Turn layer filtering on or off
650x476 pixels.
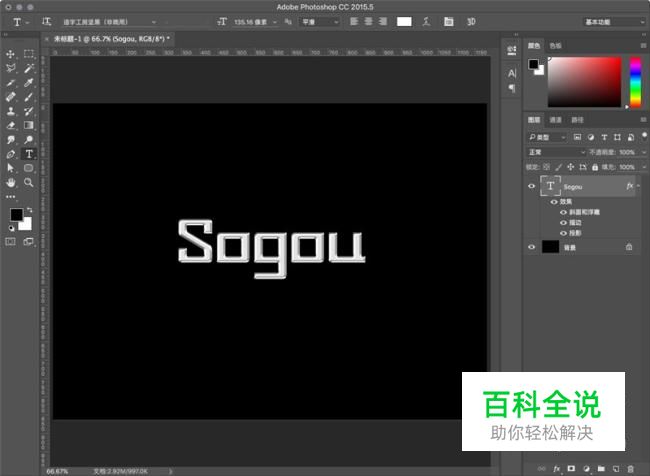coord(644,136)
